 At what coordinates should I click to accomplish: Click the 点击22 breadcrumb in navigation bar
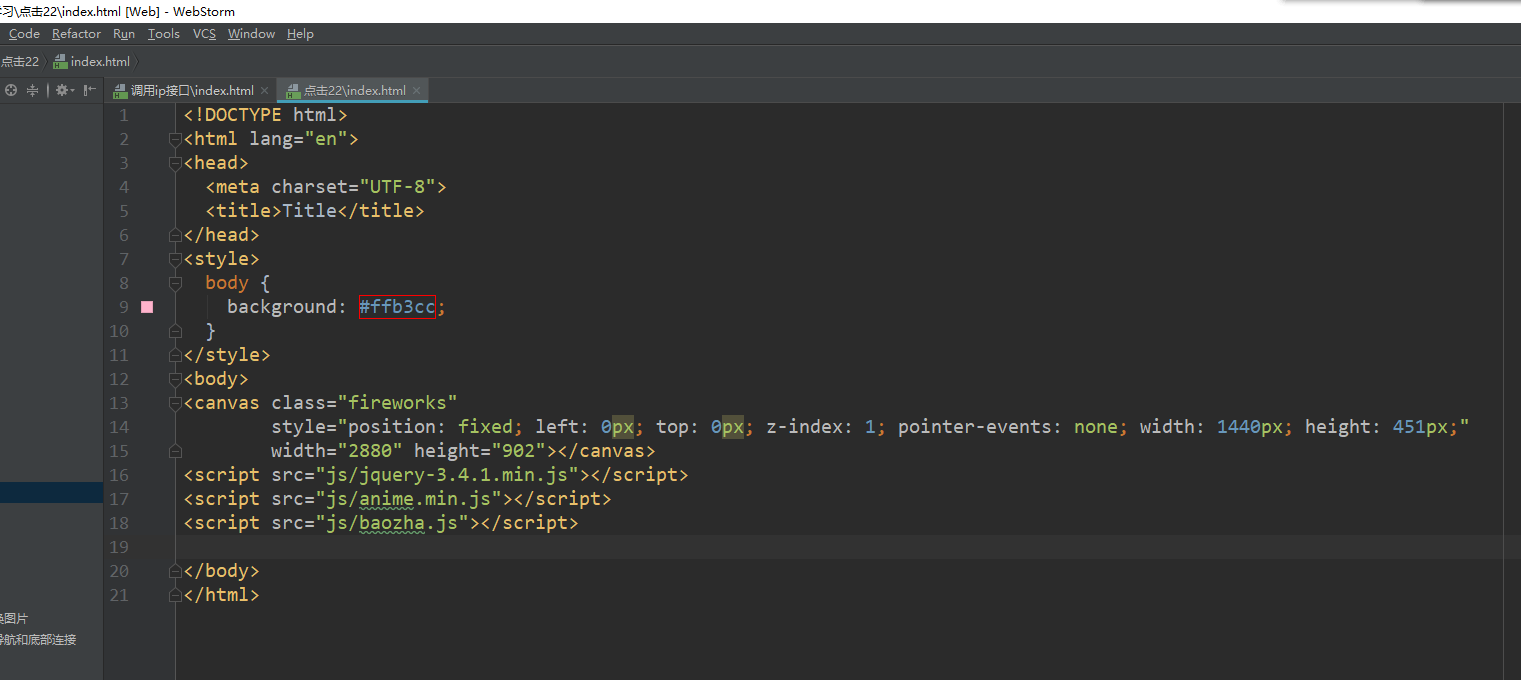(x=19, y=62)
